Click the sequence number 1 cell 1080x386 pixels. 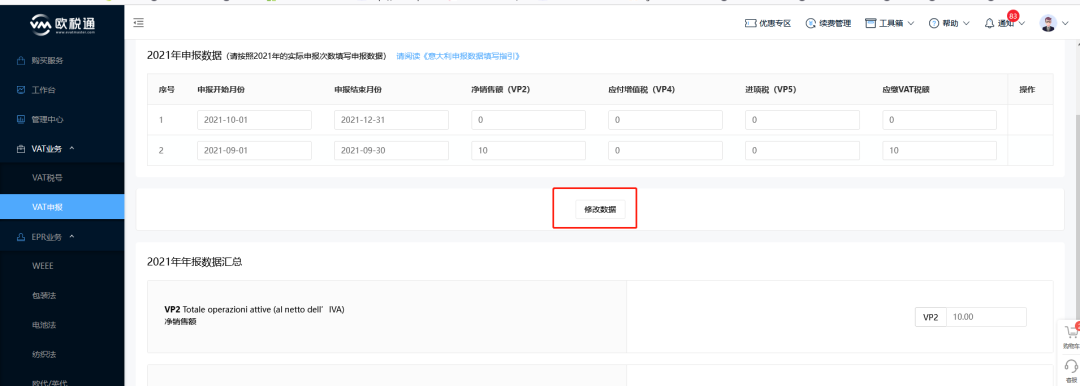[161, 120]
